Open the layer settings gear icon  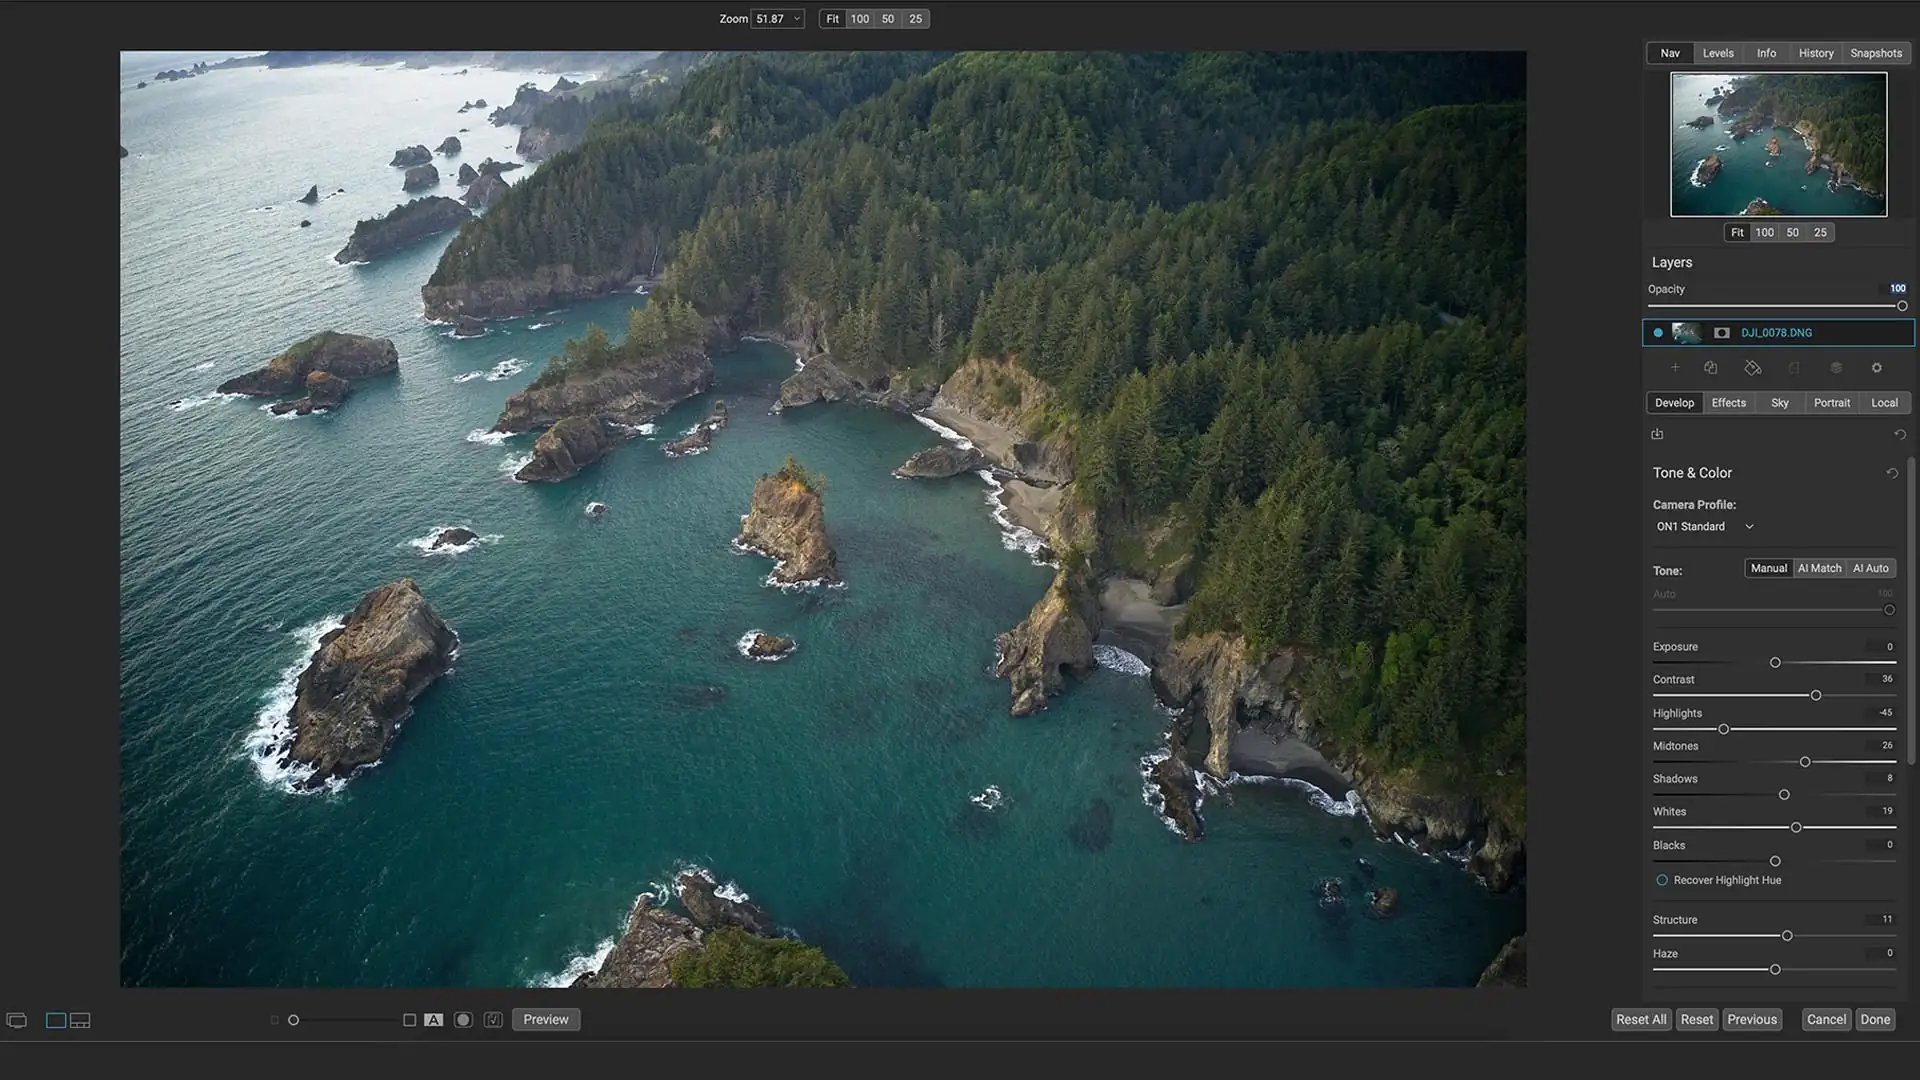(1877, 368)
